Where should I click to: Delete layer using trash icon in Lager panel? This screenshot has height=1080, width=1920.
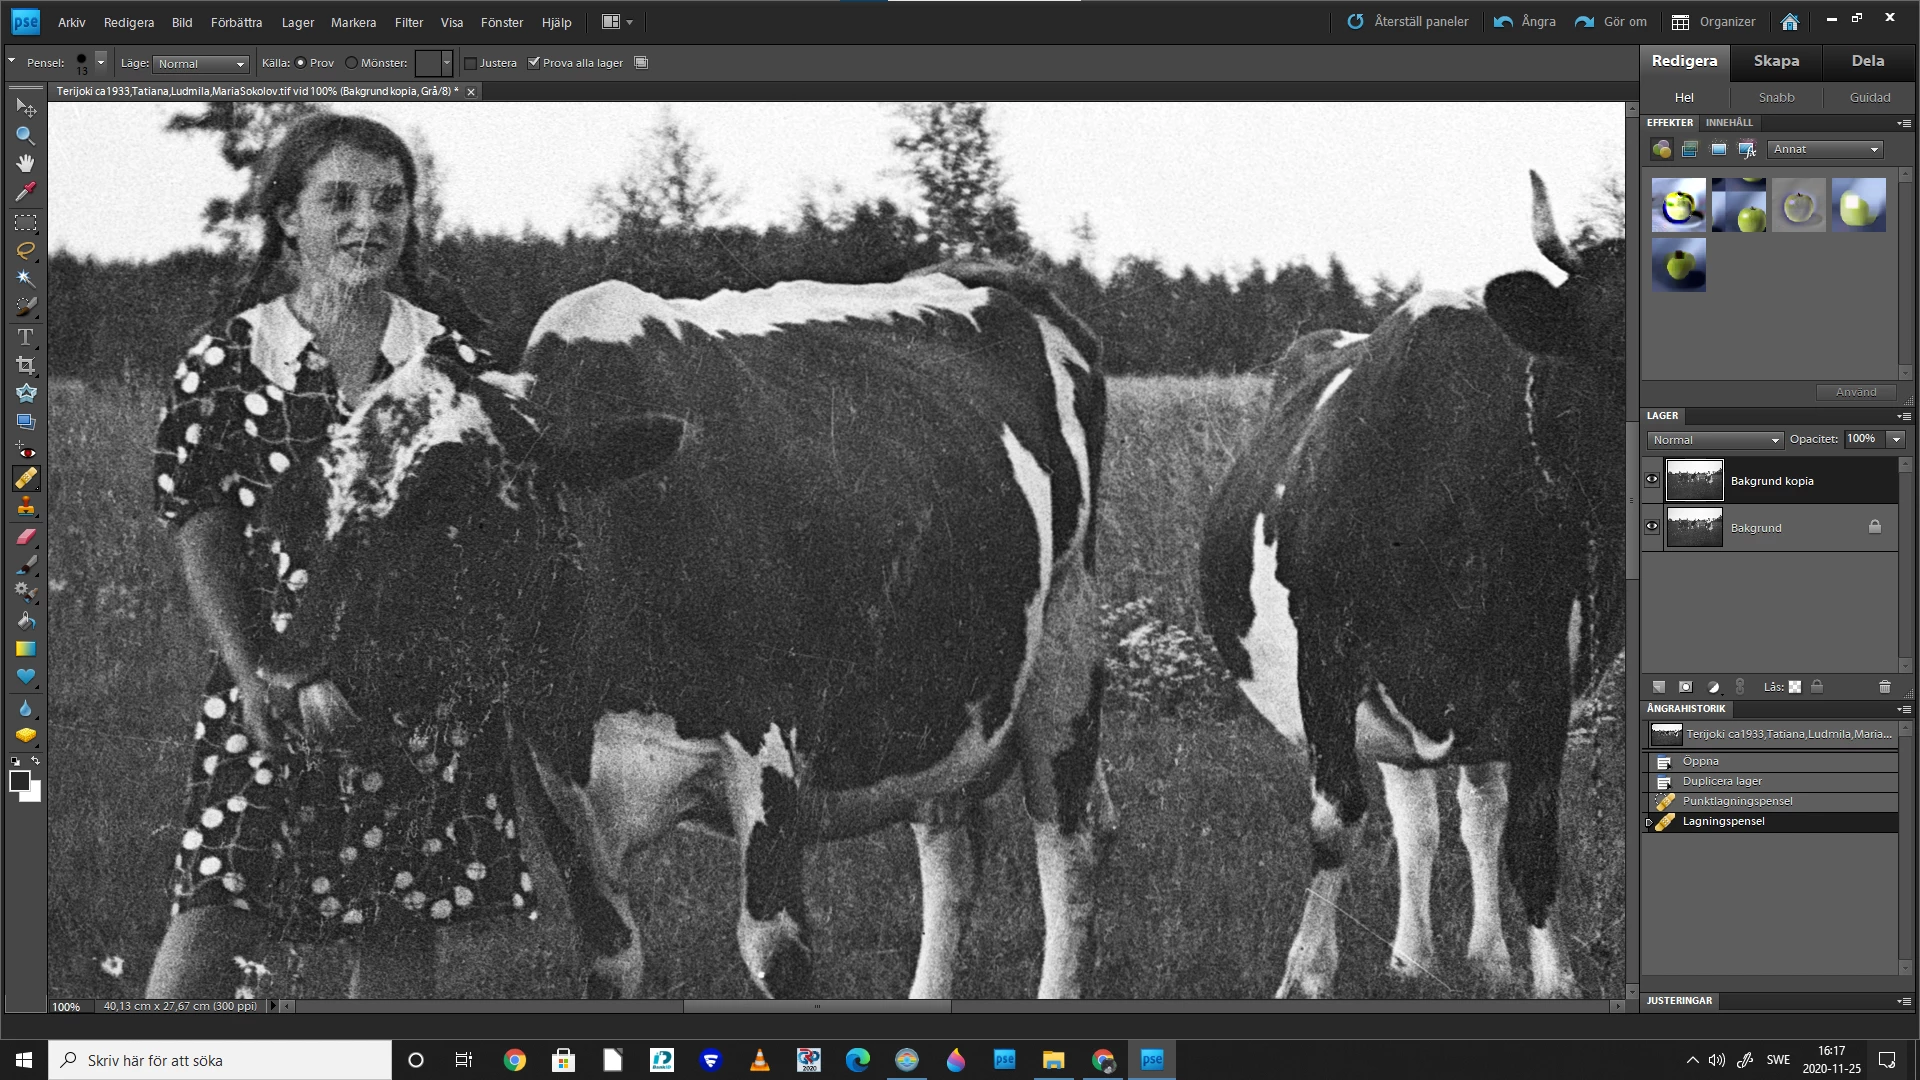[1884, 687]
